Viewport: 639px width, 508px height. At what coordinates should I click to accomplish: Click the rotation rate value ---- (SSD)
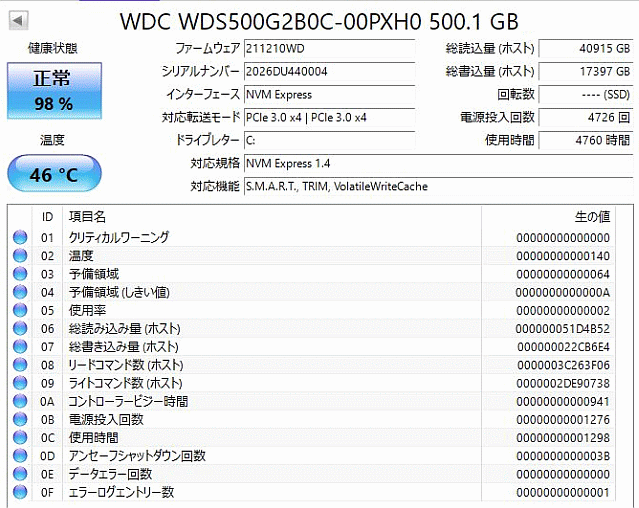pos(586,95)
